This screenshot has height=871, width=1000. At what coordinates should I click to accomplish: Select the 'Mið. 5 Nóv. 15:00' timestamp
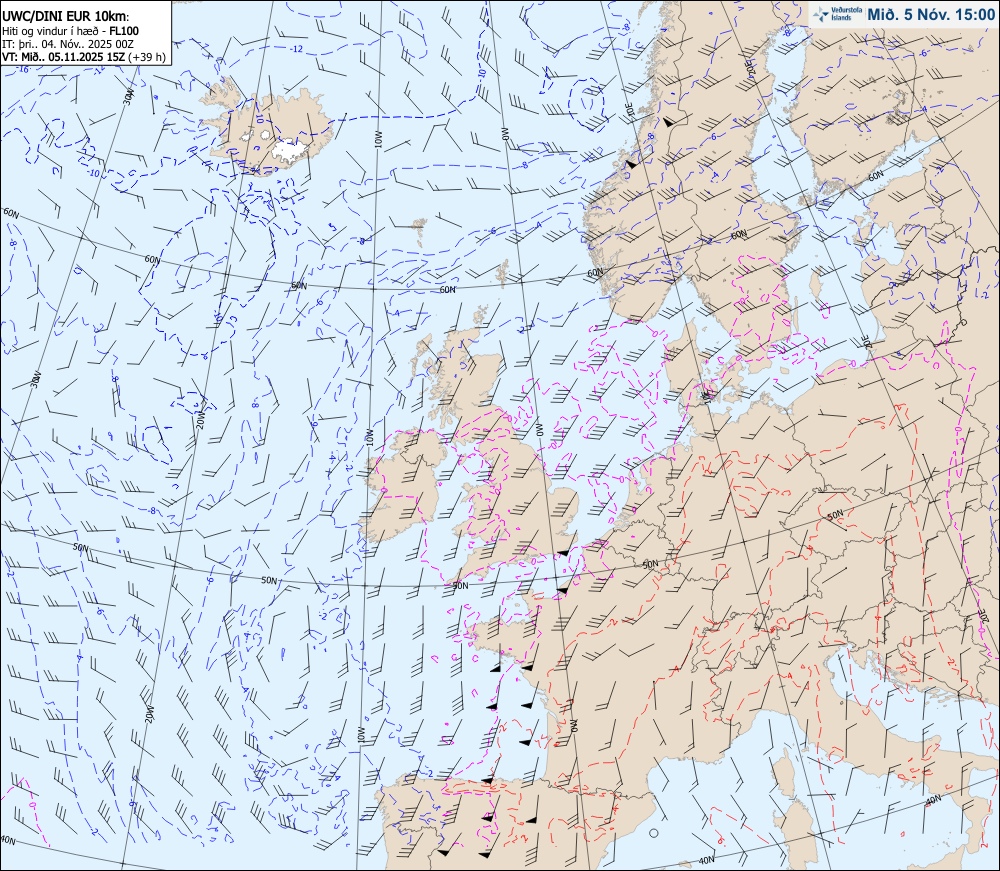(930, 15)
